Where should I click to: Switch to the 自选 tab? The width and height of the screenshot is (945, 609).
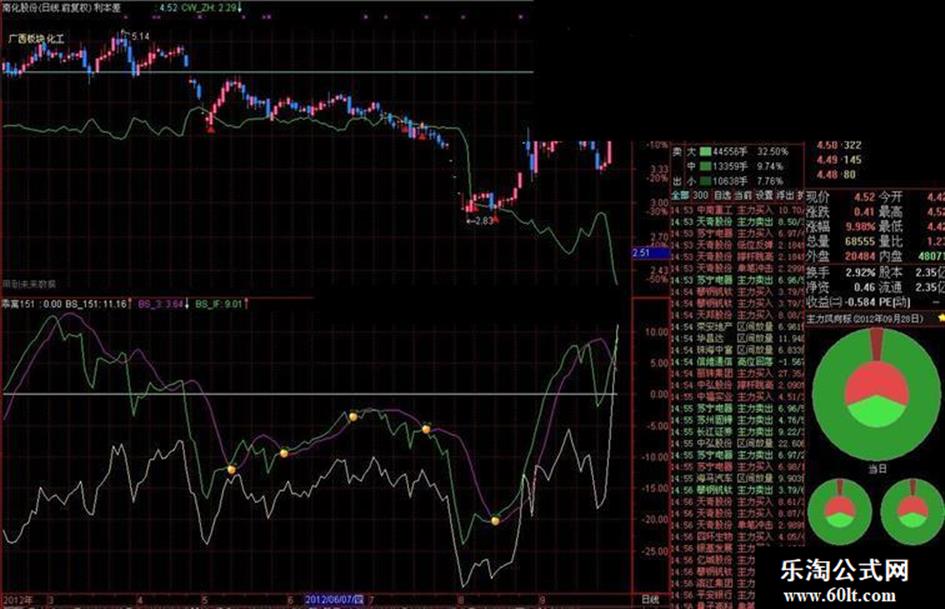click(722, 195)
